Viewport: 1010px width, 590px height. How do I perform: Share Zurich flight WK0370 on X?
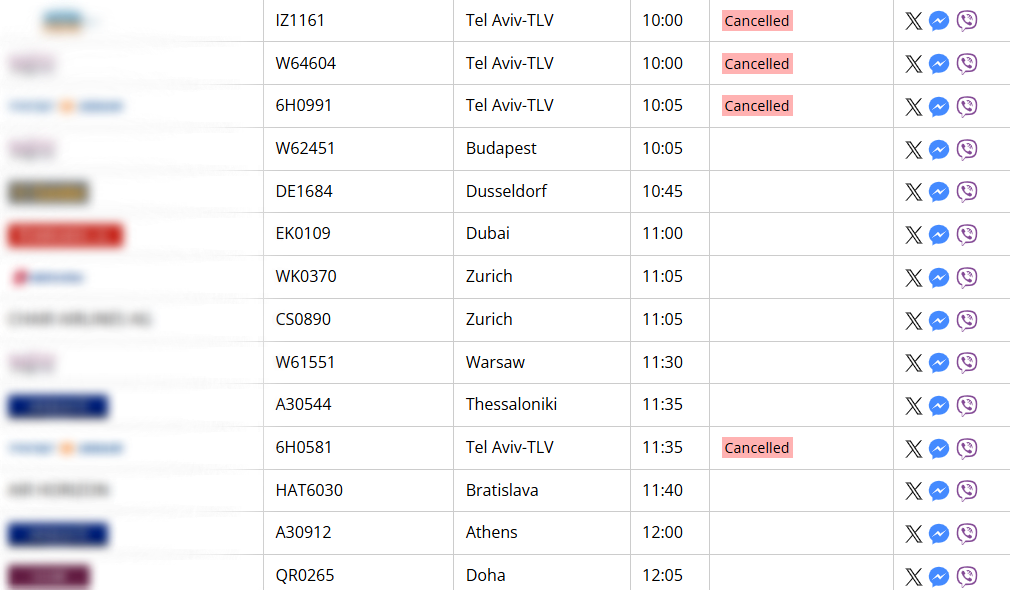(913, 278)
